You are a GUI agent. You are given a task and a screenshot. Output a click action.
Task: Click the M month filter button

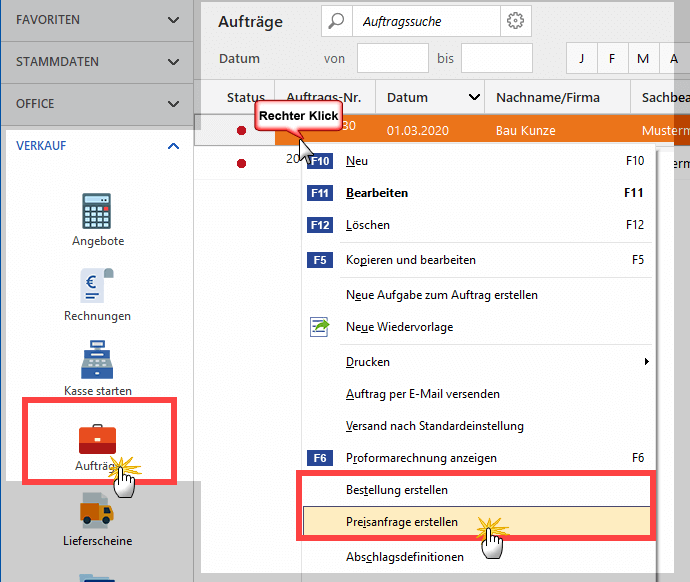(643, 58)
